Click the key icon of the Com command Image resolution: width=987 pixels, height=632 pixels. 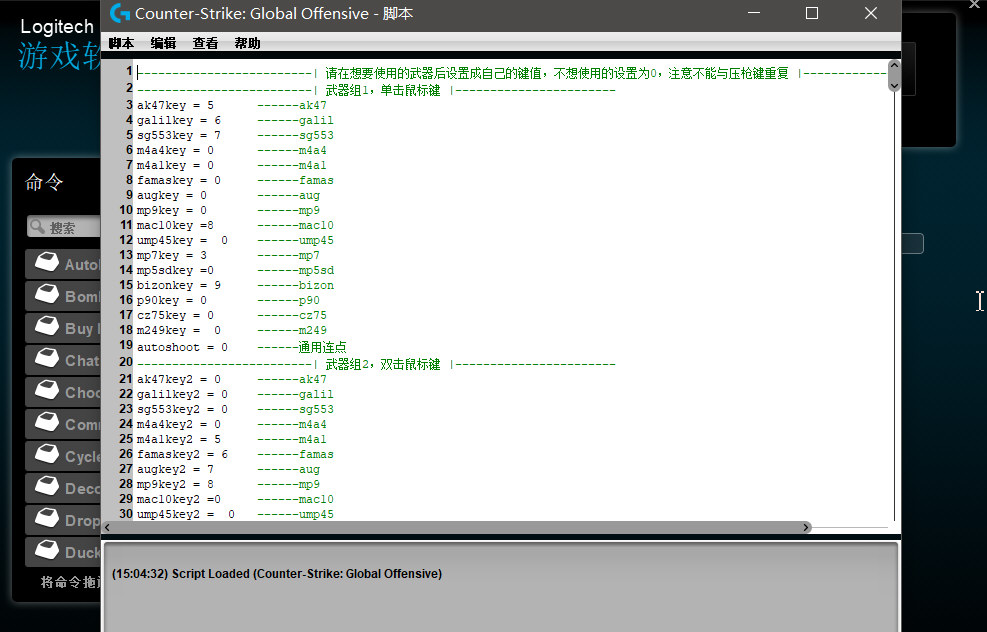click(x=47, y=424)
